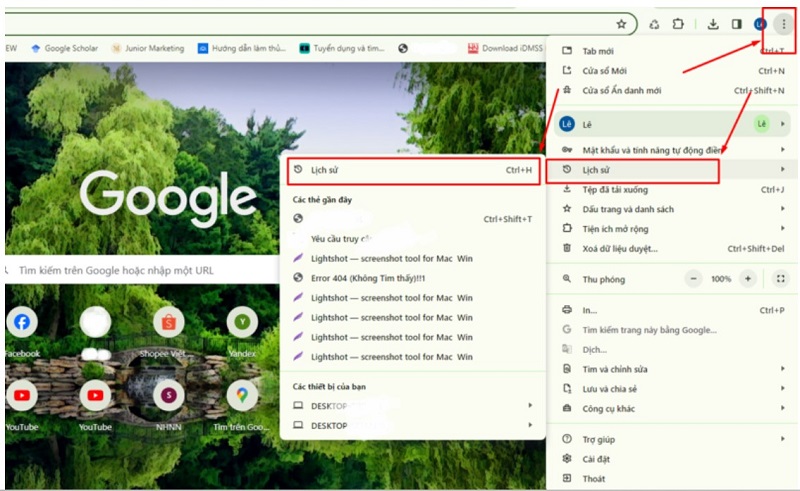This screenshot has width=800, height=491.
Task: Toggle the side panel icon
Action: tap(737, 24)
